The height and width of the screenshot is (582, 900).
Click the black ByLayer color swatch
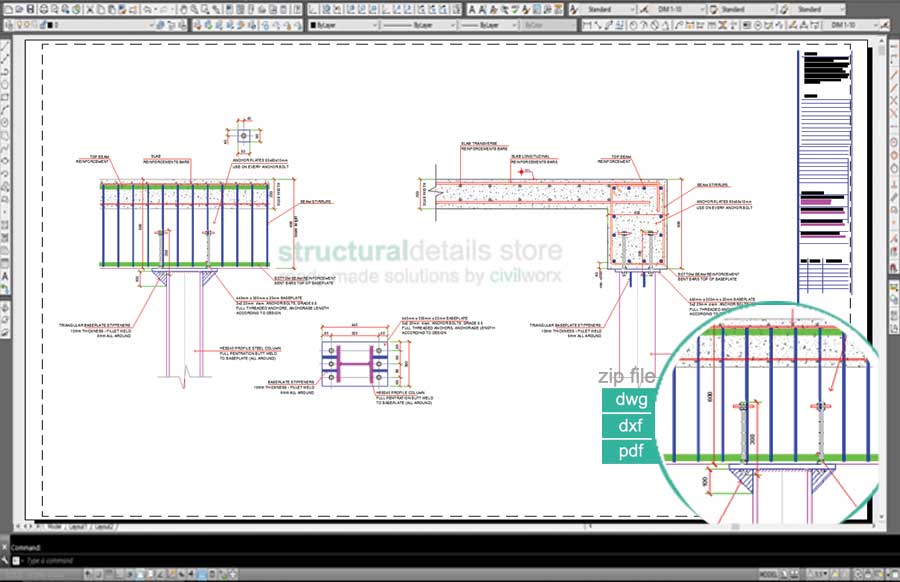[313, 24]
